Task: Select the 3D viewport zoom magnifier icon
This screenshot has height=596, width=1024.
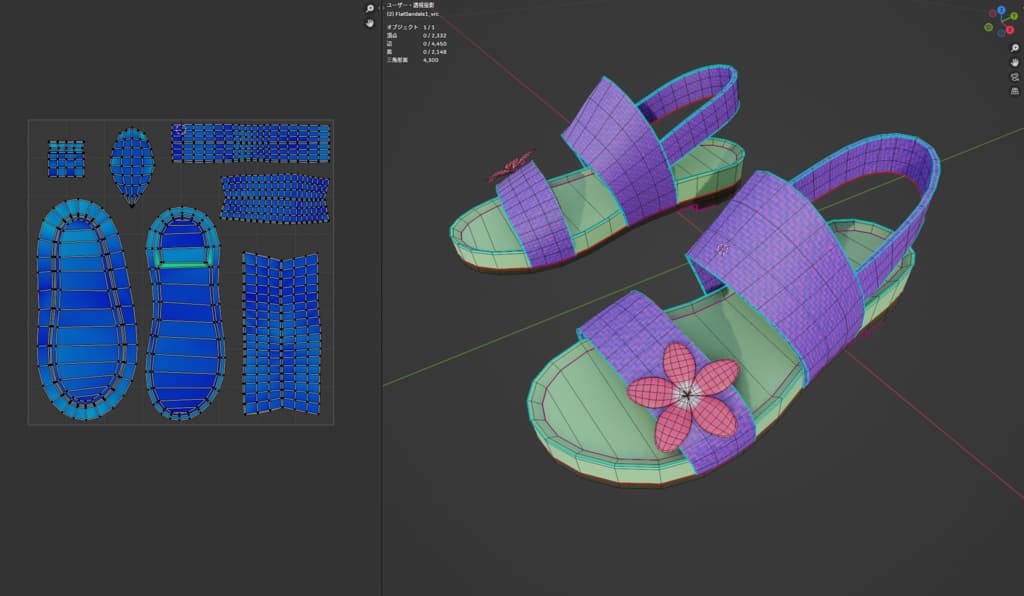Action: coord(1014,47)
